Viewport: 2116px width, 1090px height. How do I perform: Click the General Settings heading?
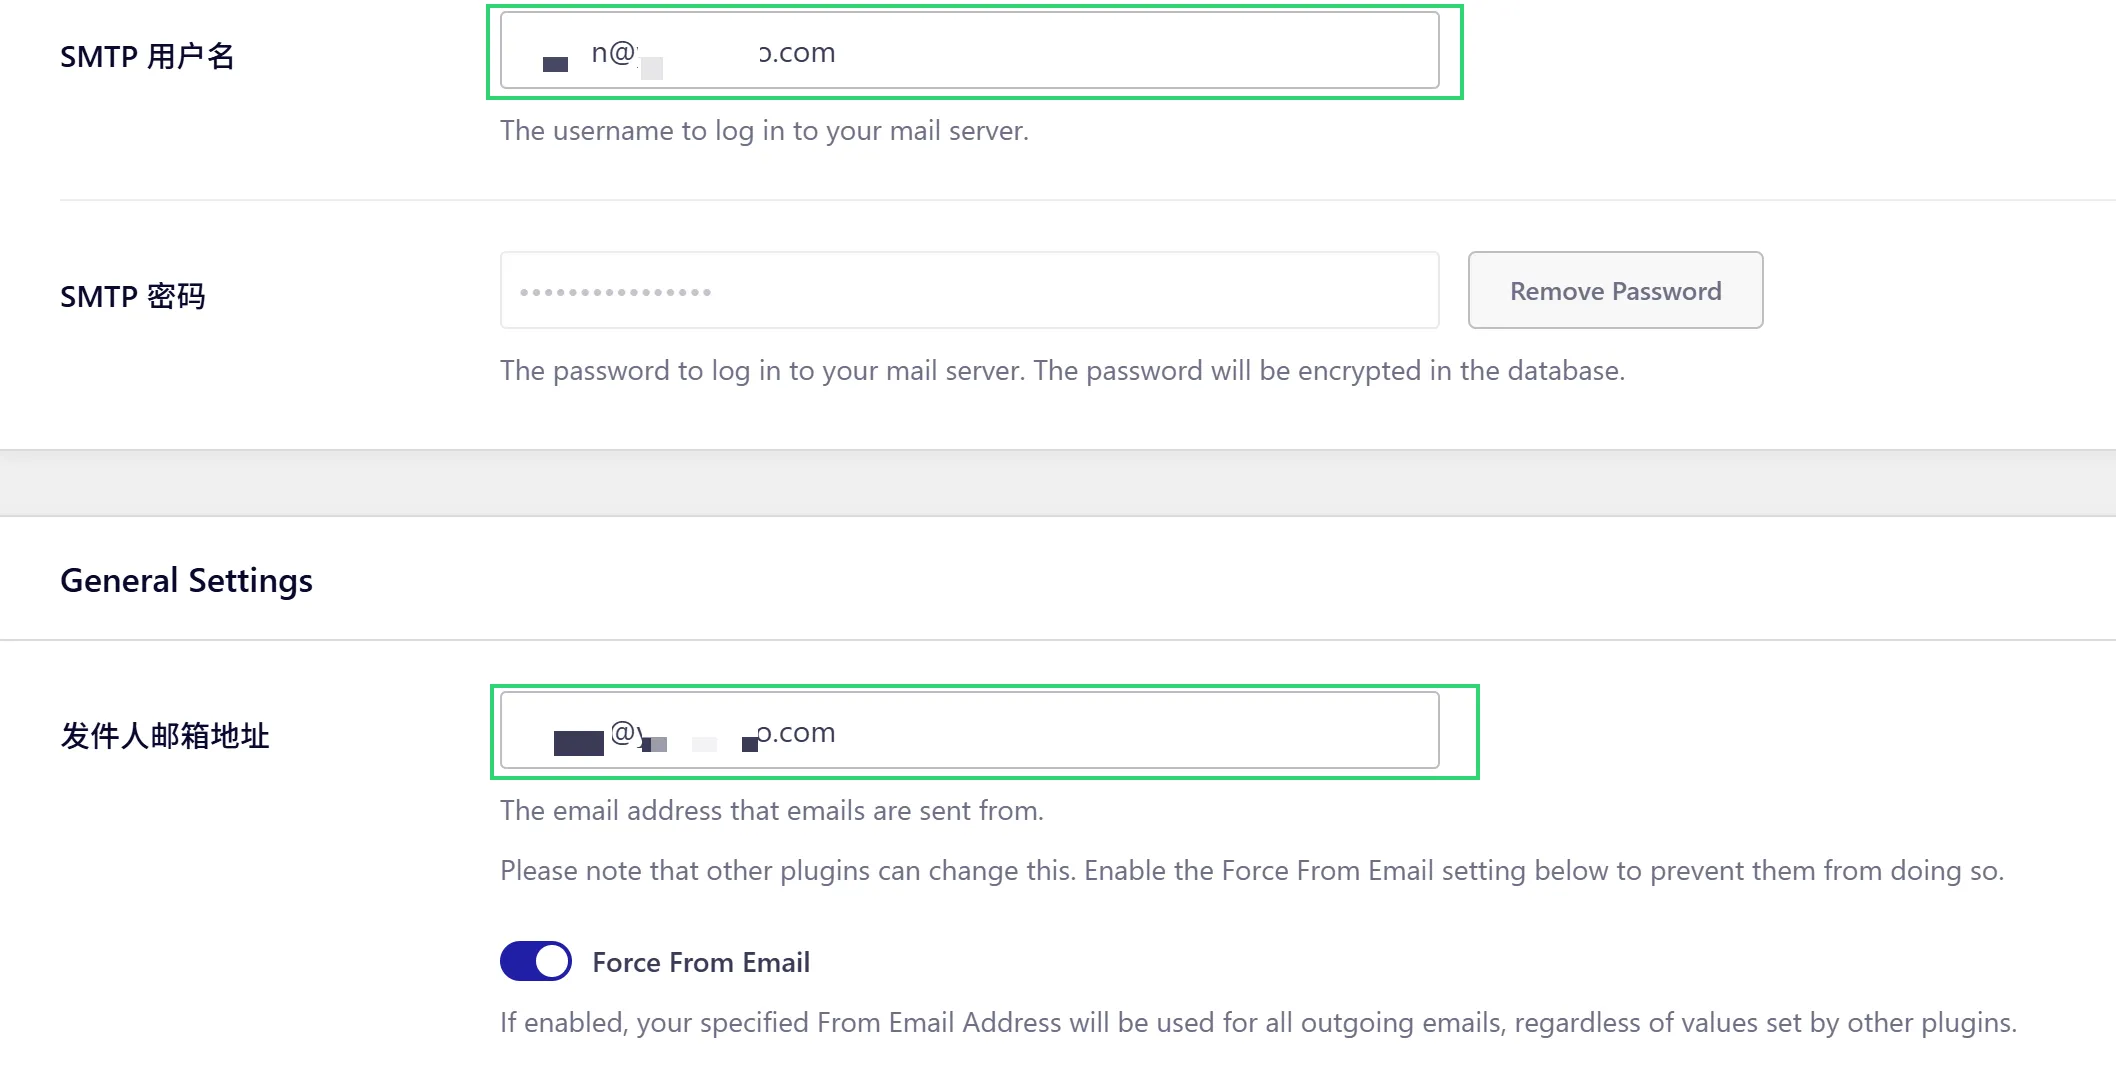coord(186,581)
